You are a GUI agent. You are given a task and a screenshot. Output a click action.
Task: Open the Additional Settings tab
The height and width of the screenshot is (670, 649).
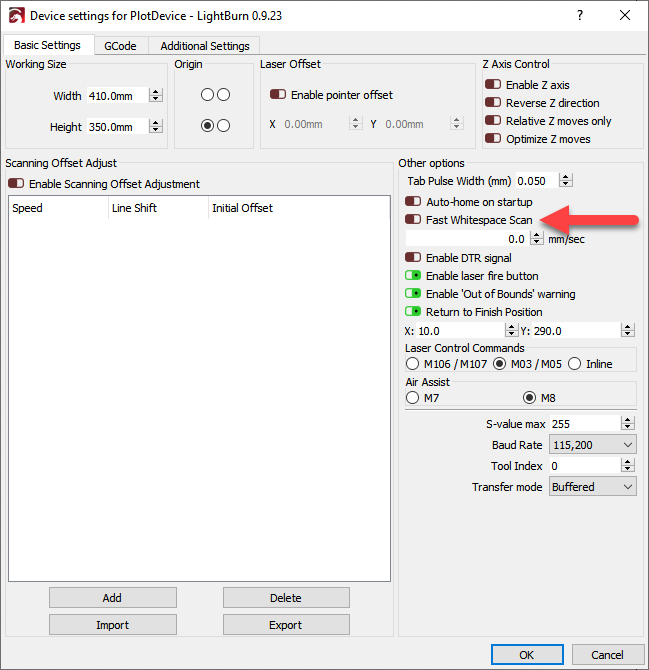205,46
